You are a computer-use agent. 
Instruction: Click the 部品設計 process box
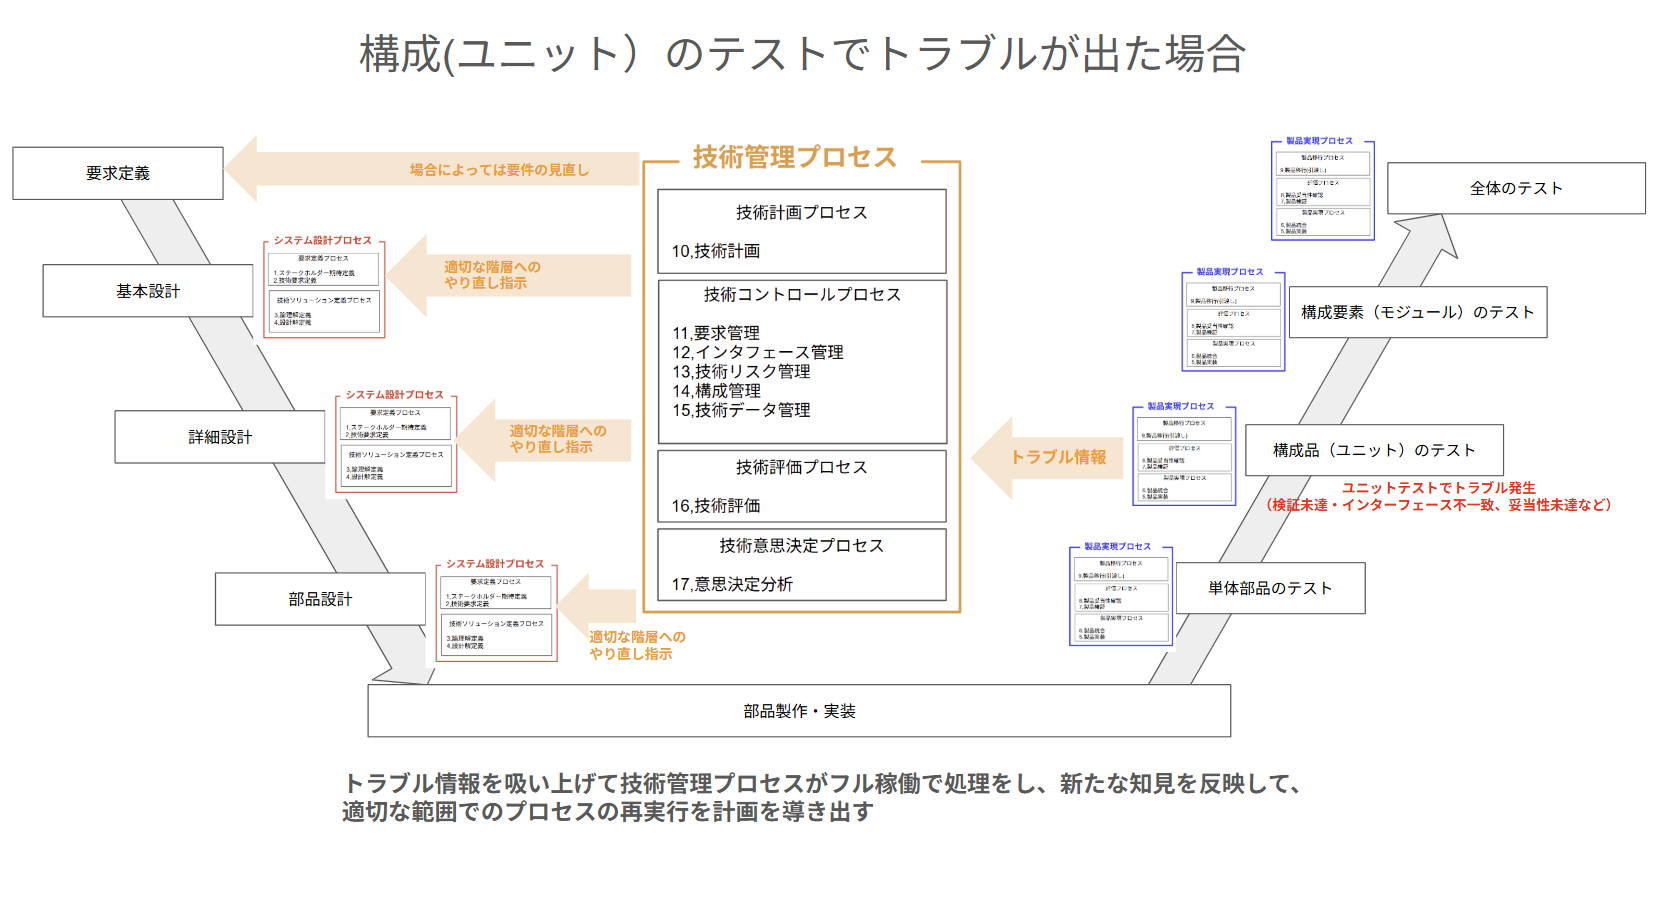point(320,598)
